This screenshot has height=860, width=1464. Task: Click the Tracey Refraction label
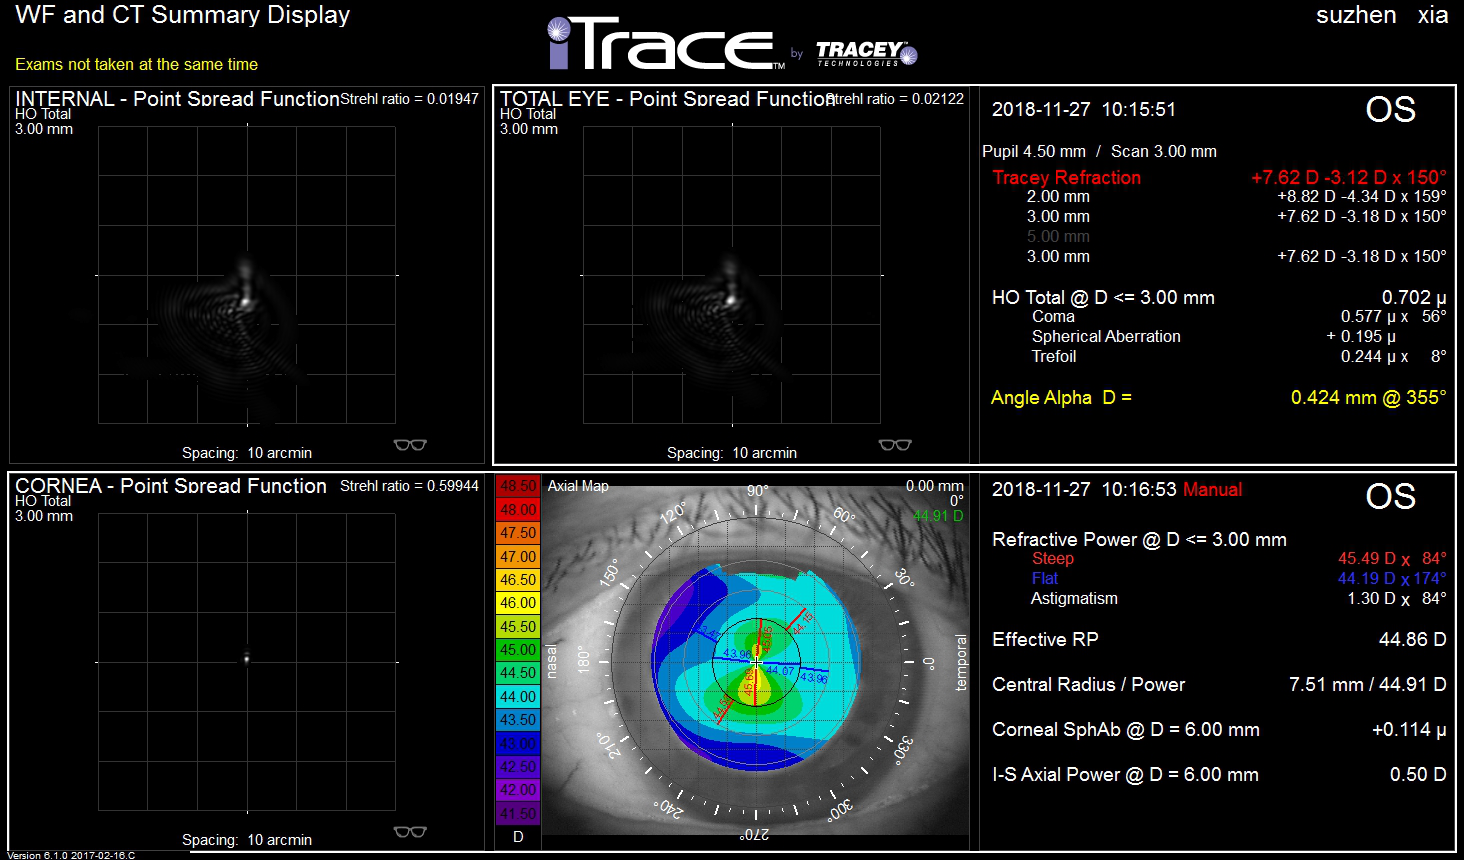[x=1066, y=177]
